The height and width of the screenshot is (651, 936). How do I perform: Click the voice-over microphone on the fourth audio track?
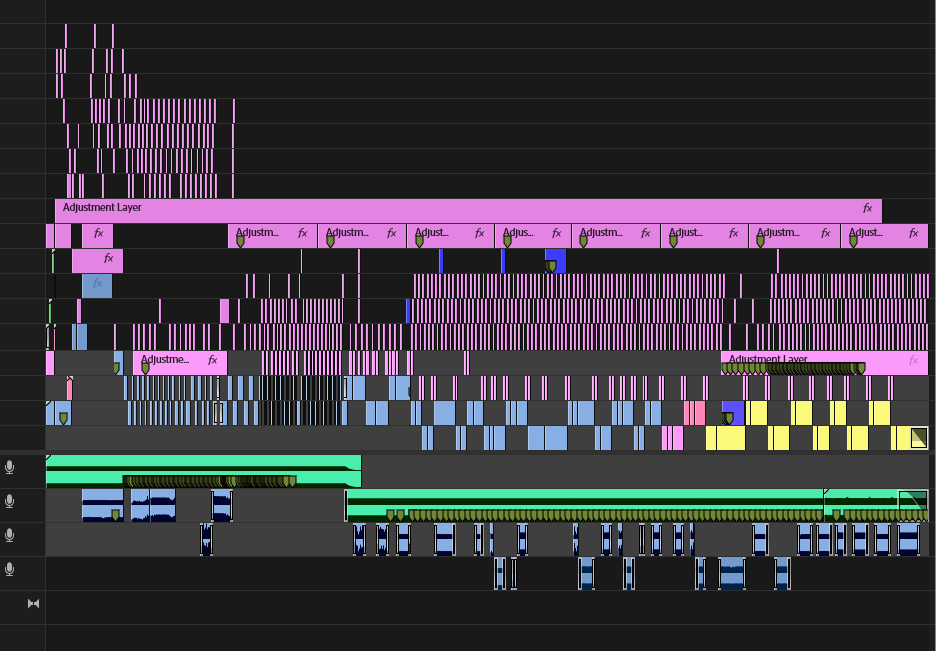pyautogui.click(x=10, y=569)
